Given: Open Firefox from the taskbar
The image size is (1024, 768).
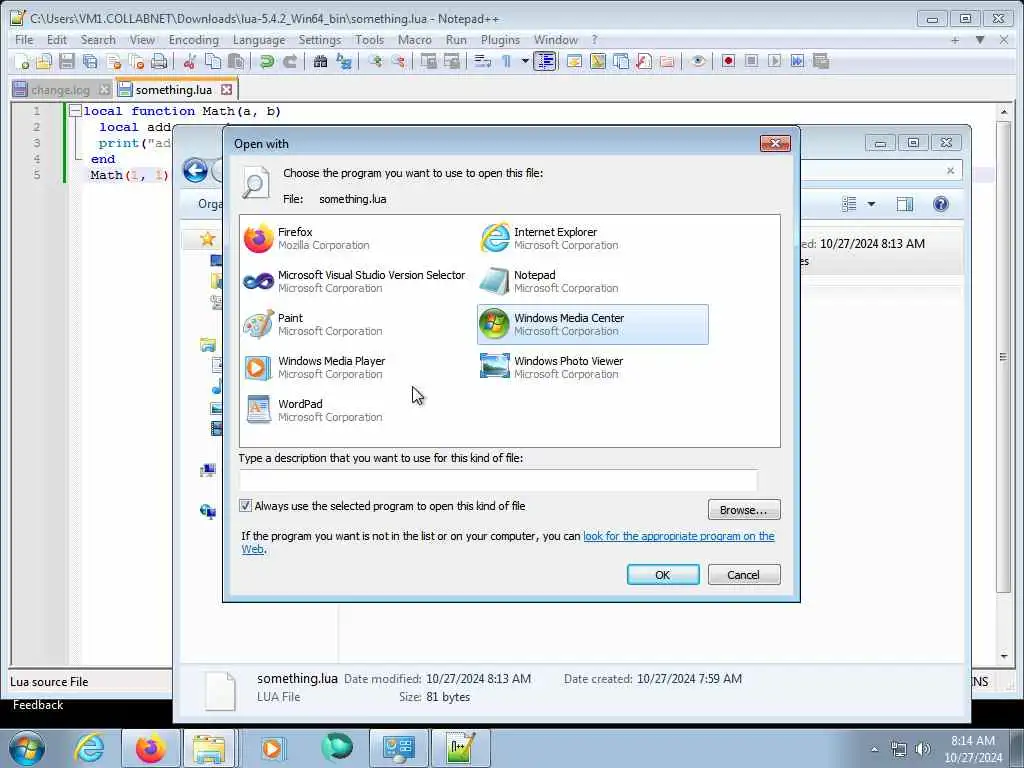Looking at the screenshot, I should tap(150, 748).
